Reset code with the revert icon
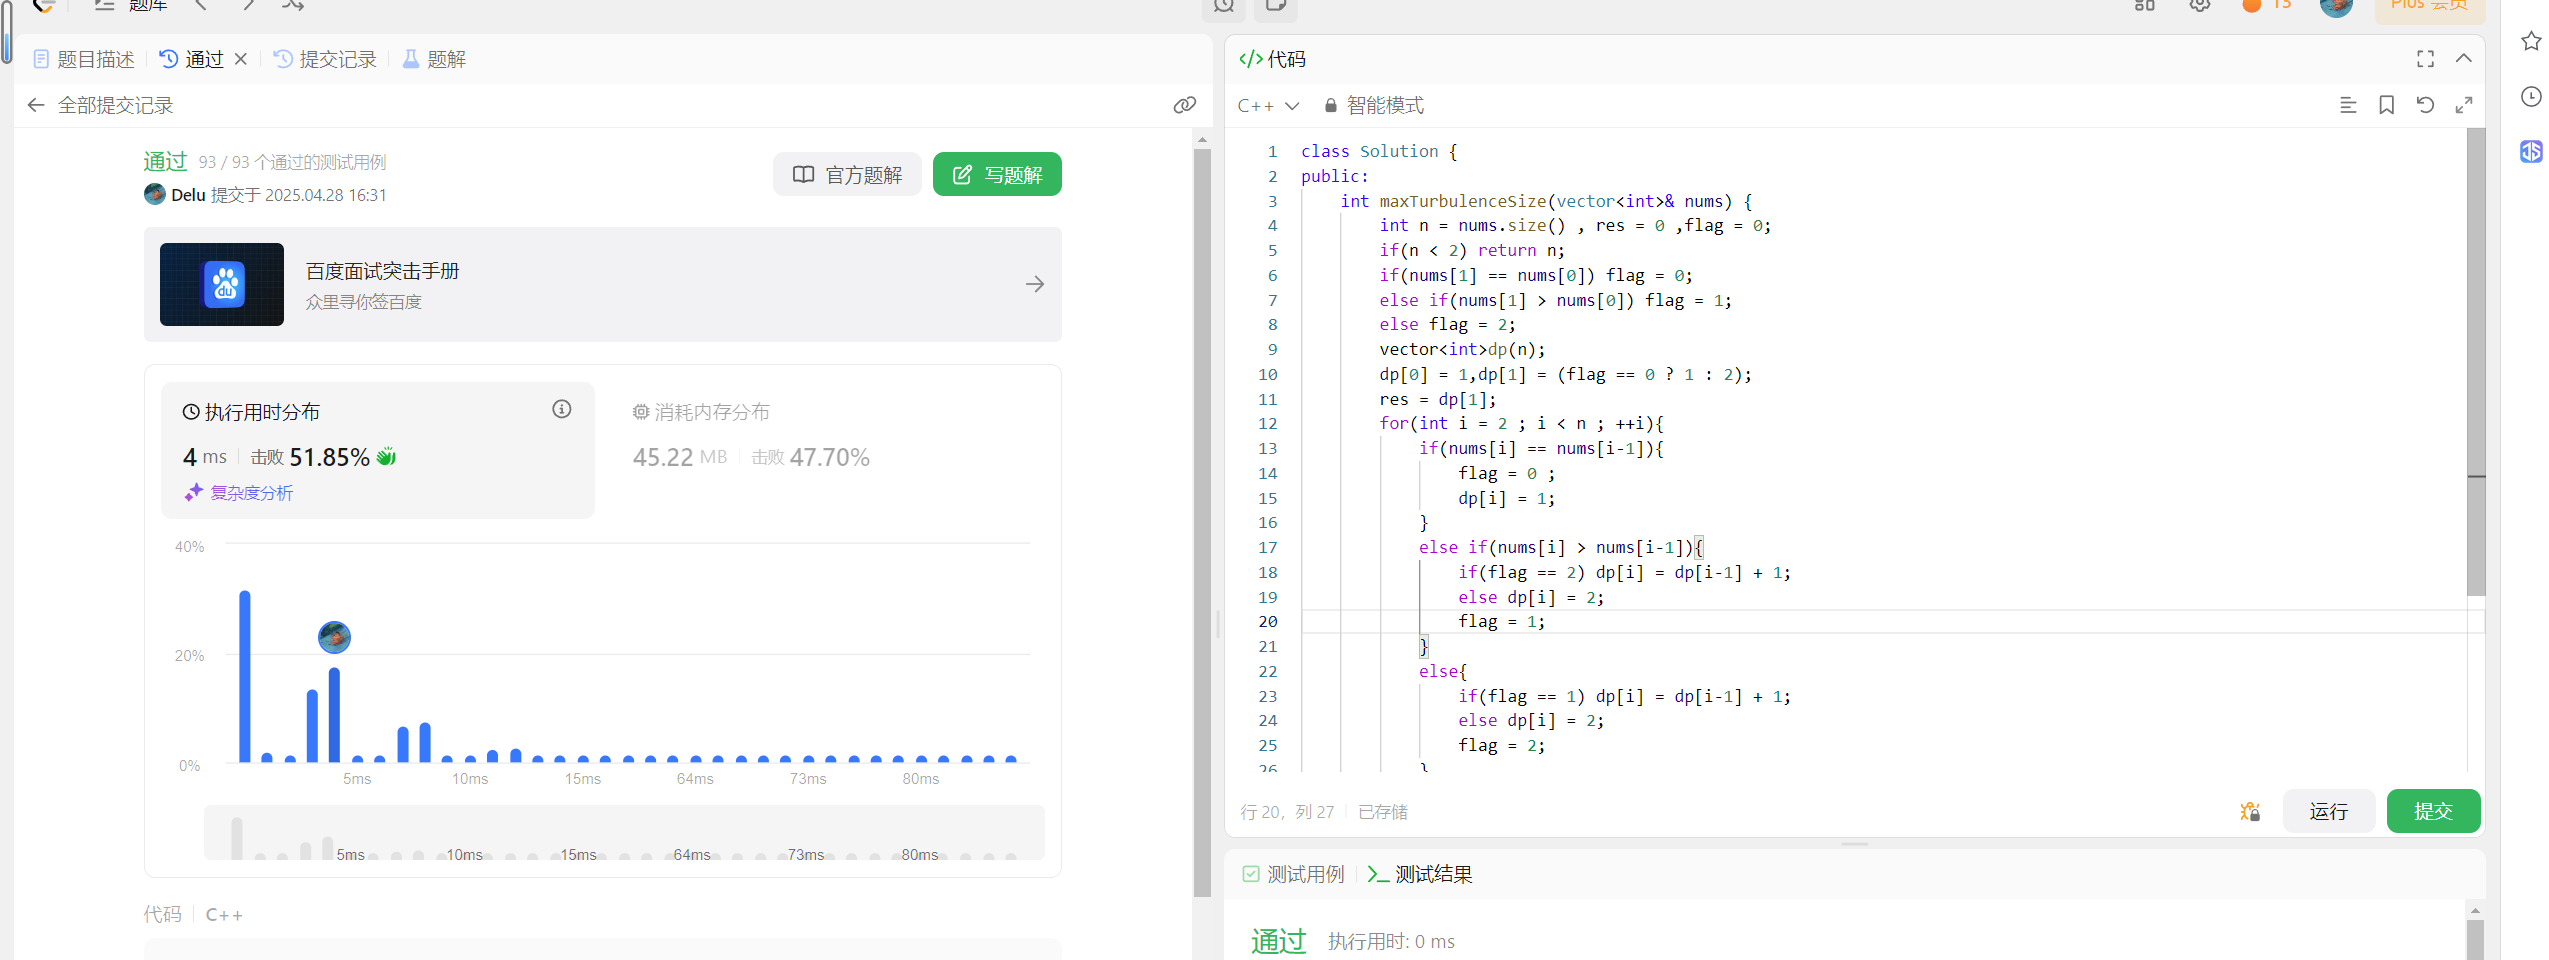The image size is (2549, 960). pyautogui.click(x=2425, y=105)
